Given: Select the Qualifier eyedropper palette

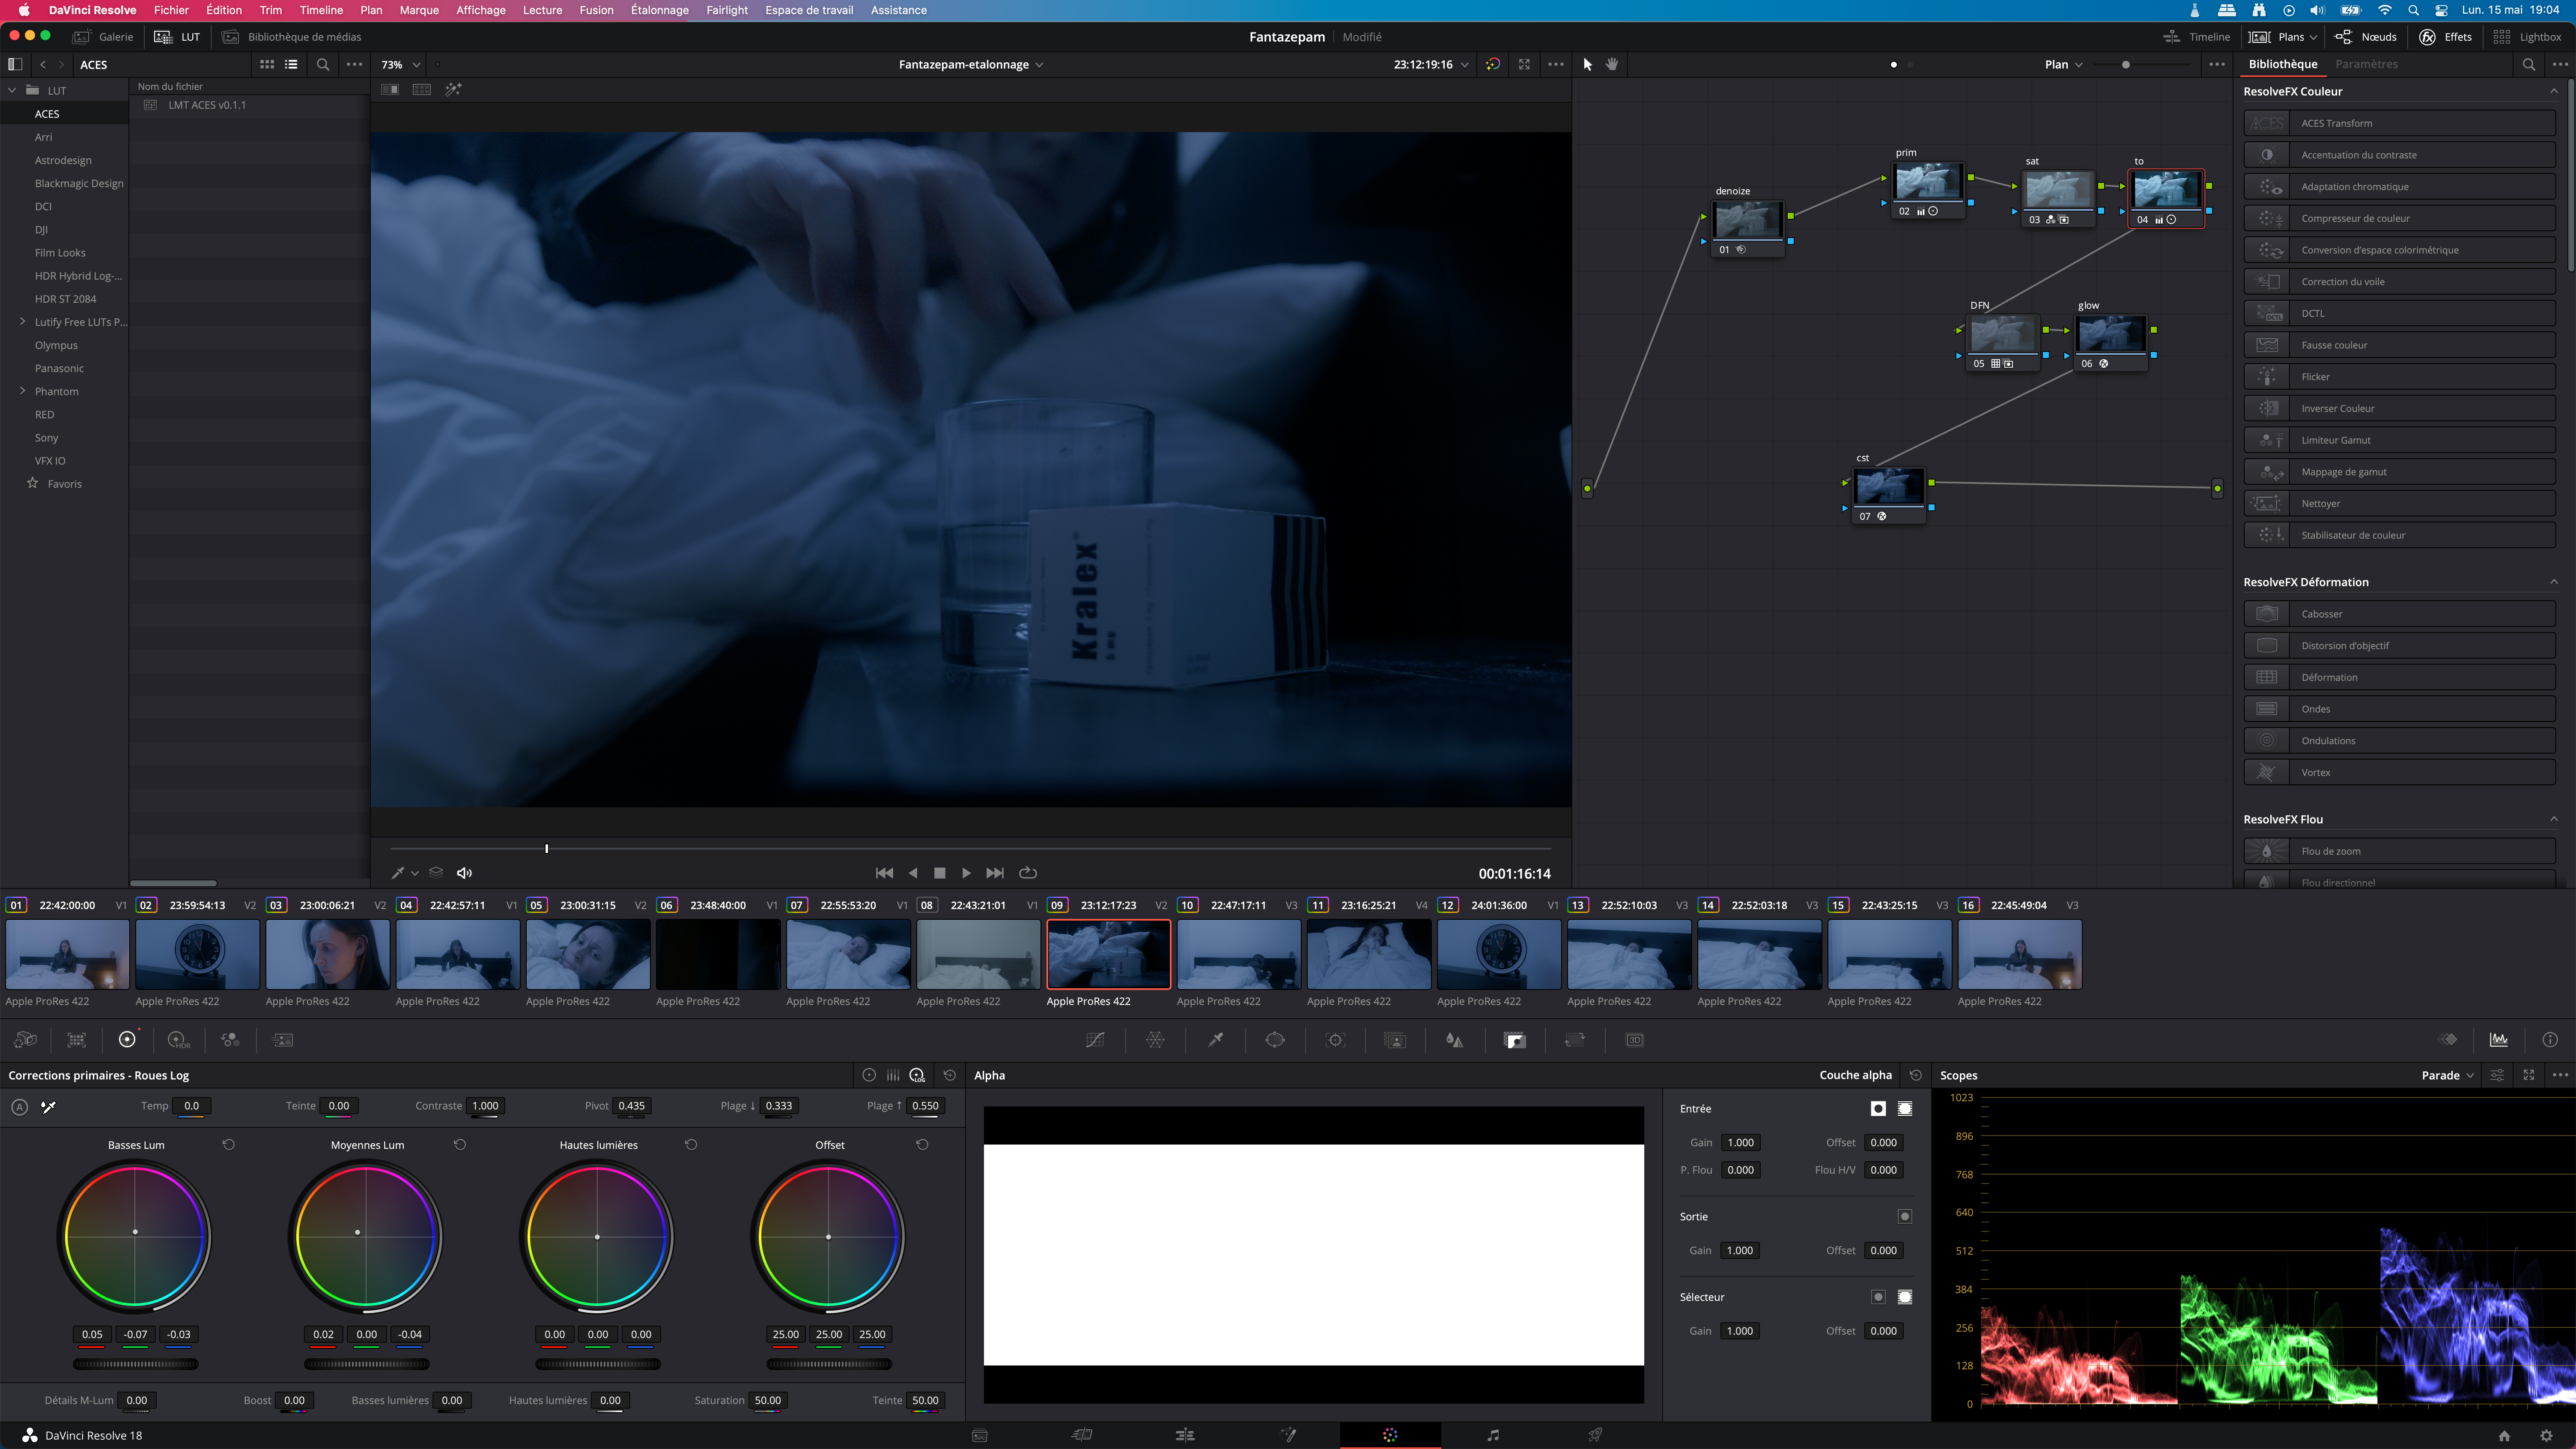Looking at the screenshot, I should (x=1215, y=1040).
